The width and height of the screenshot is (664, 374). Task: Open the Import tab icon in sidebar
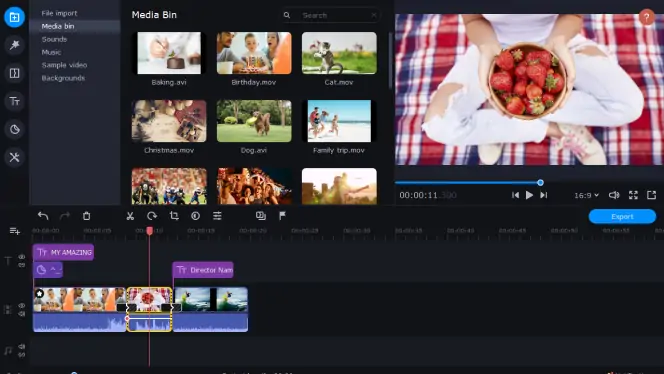point(14,17)
